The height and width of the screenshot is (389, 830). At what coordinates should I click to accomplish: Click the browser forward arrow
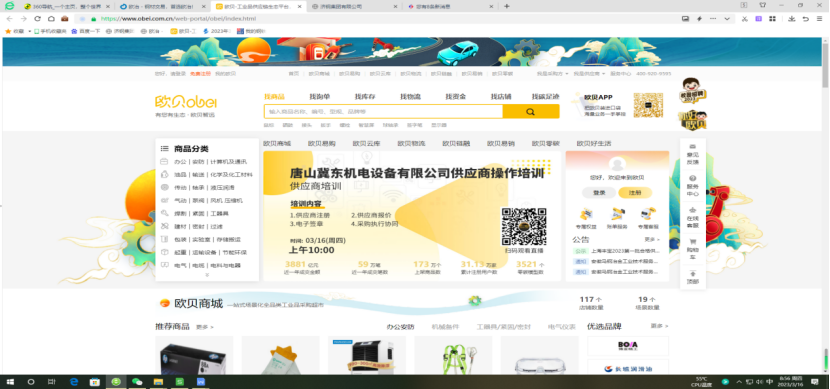pyautogui.click(x=23, y=19)
